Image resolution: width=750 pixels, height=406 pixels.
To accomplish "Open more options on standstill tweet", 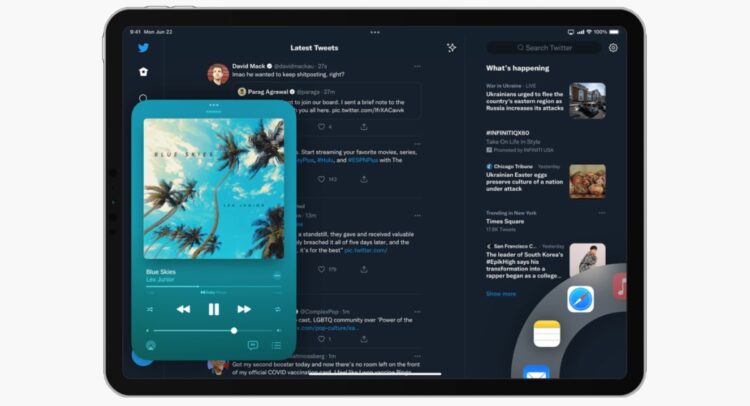I will tap(418, 216).
